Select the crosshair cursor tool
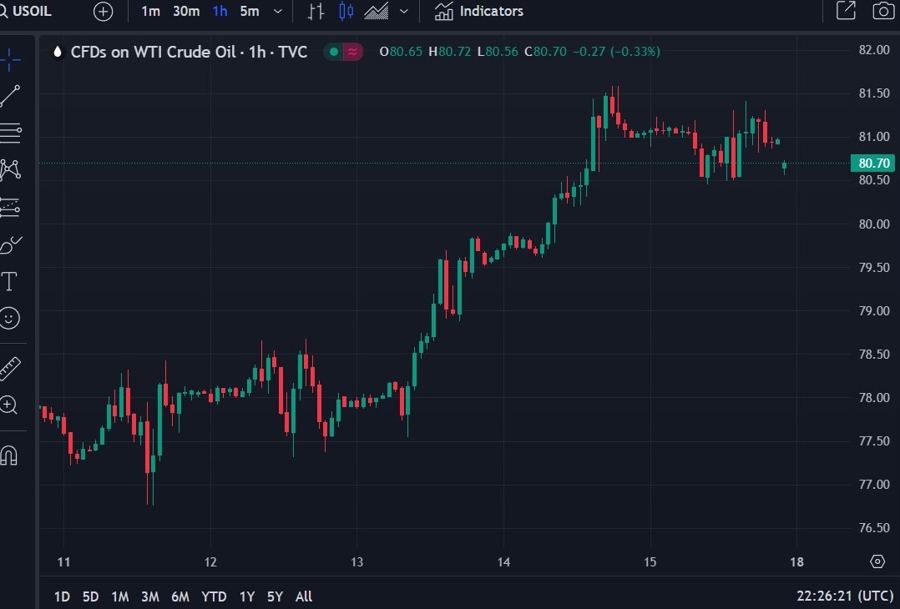This screenshot has height=609, width=900. (10, 60)
